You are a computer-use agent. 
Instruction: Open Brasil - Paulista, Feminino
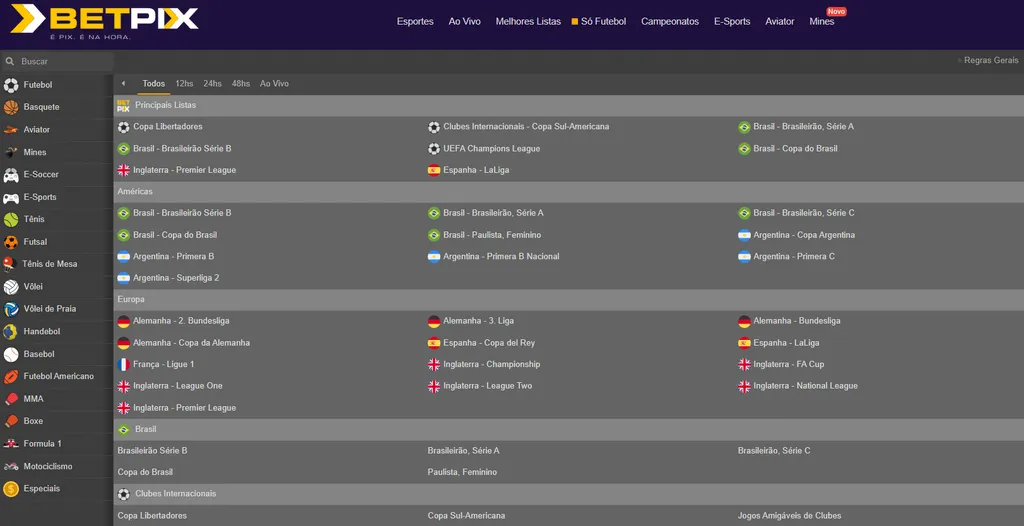(x=492, y=235)
